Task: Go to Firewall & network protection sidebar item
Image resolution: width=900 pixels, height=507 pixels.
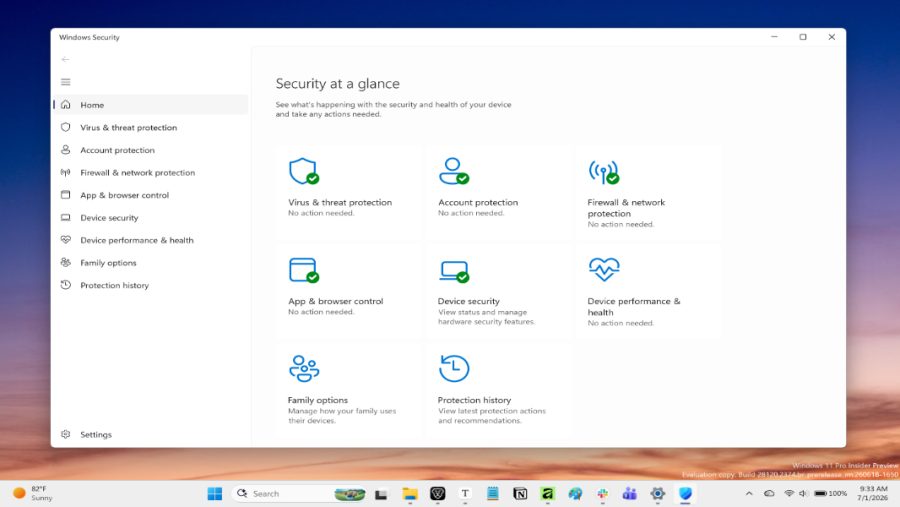Action: 151,172
